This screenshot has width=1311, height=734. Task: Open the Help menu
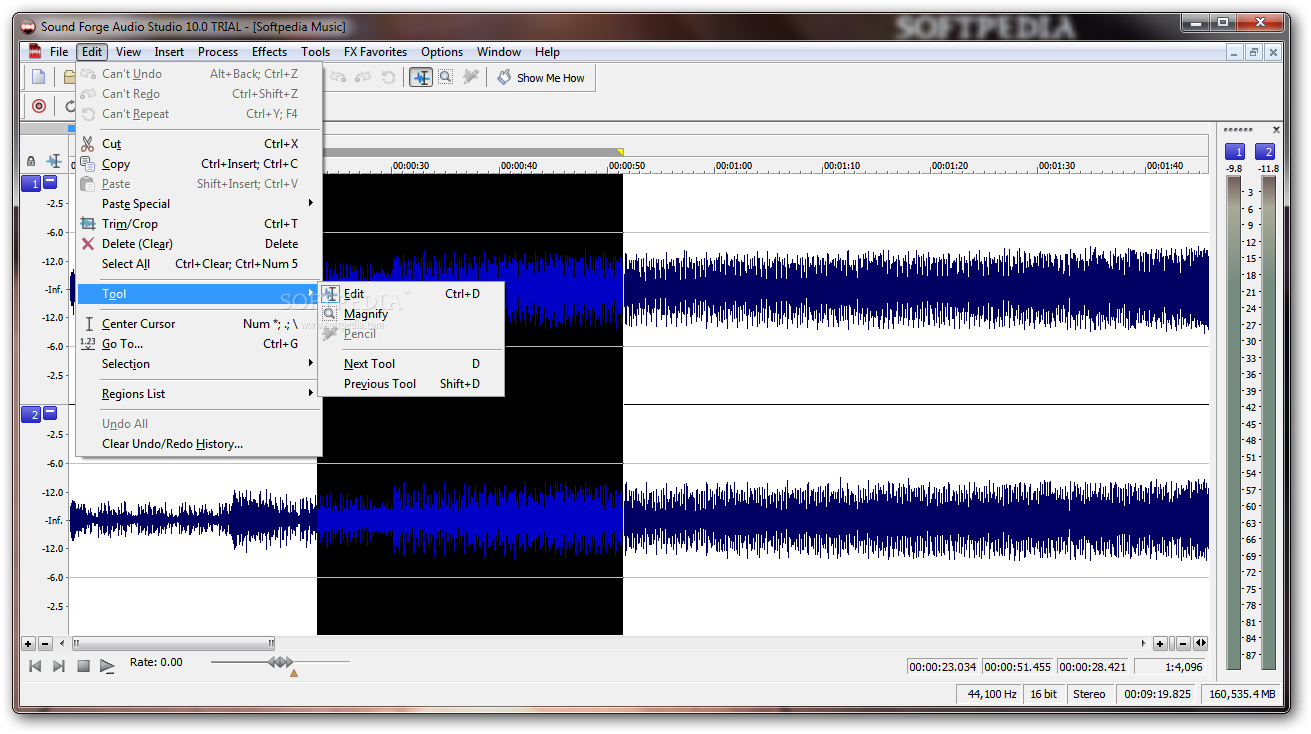click(x=547, y=52)
